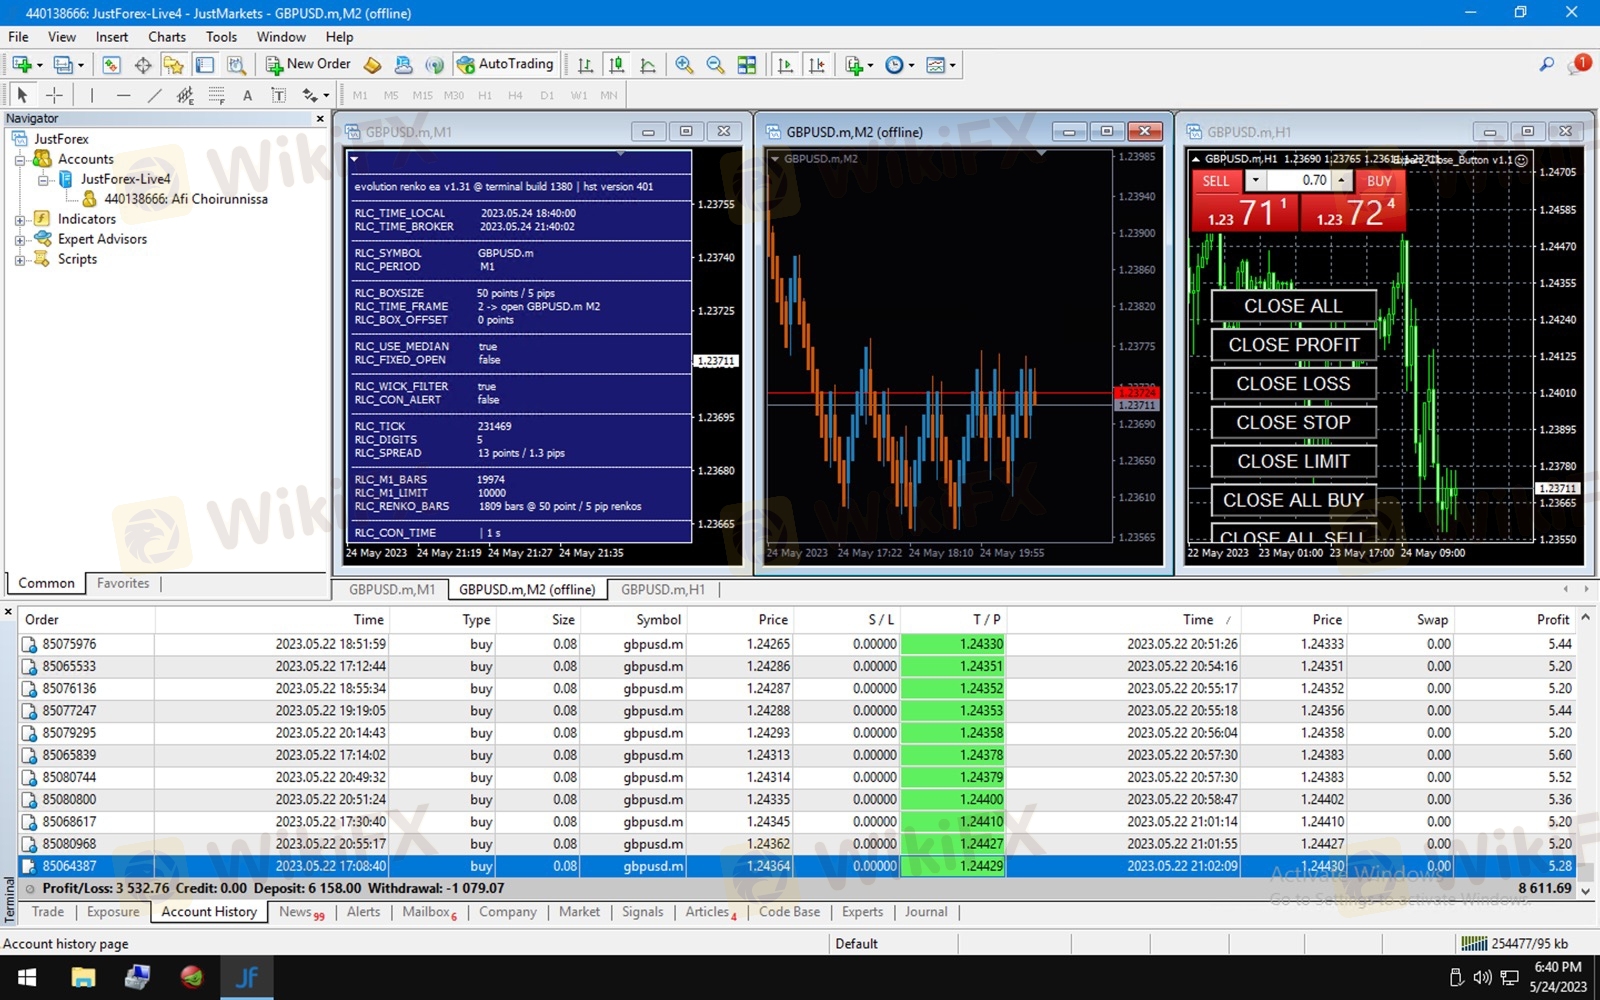The width and height of the screenshot is (1600, 1000).
Task: Select the Crosshair cursor tool
Action: [54, 95]
